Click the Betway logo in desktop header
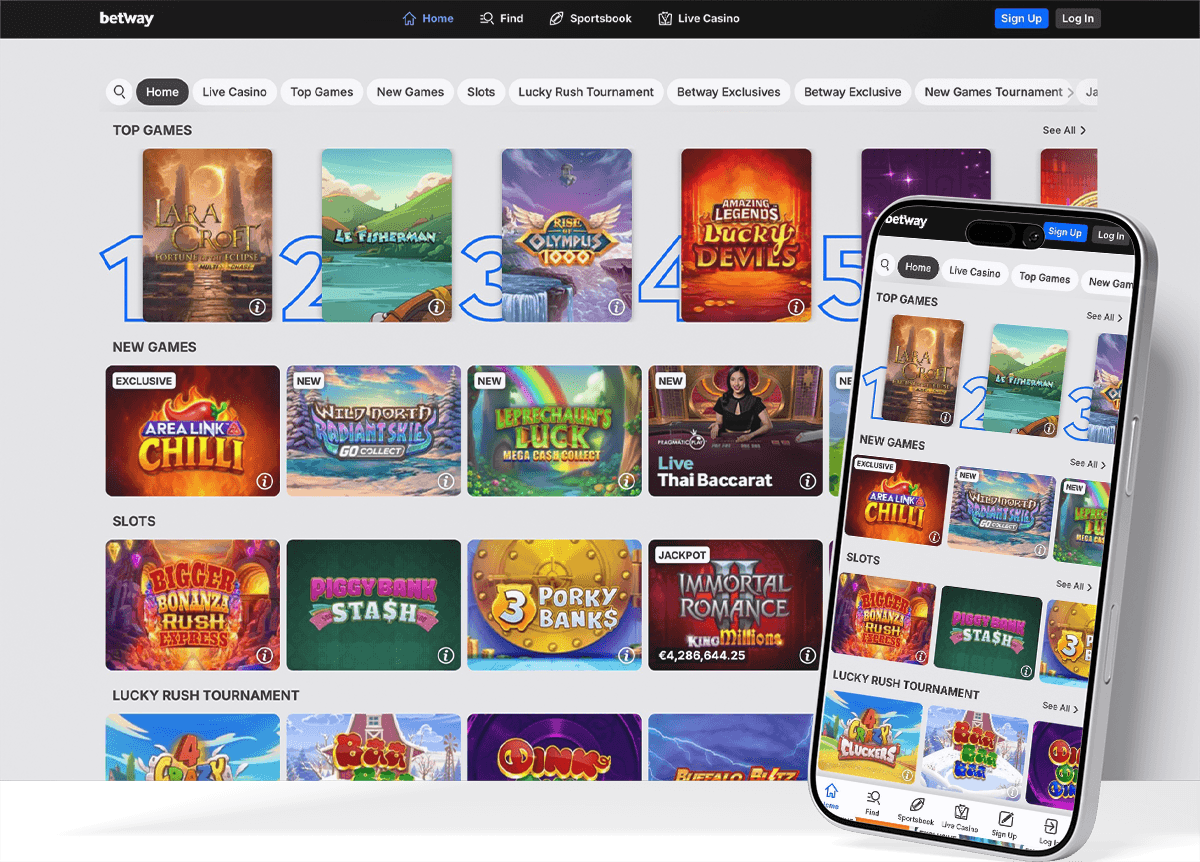Viewport: 1200px width, 862px height. pyautogui.click(x=126, y=18)
